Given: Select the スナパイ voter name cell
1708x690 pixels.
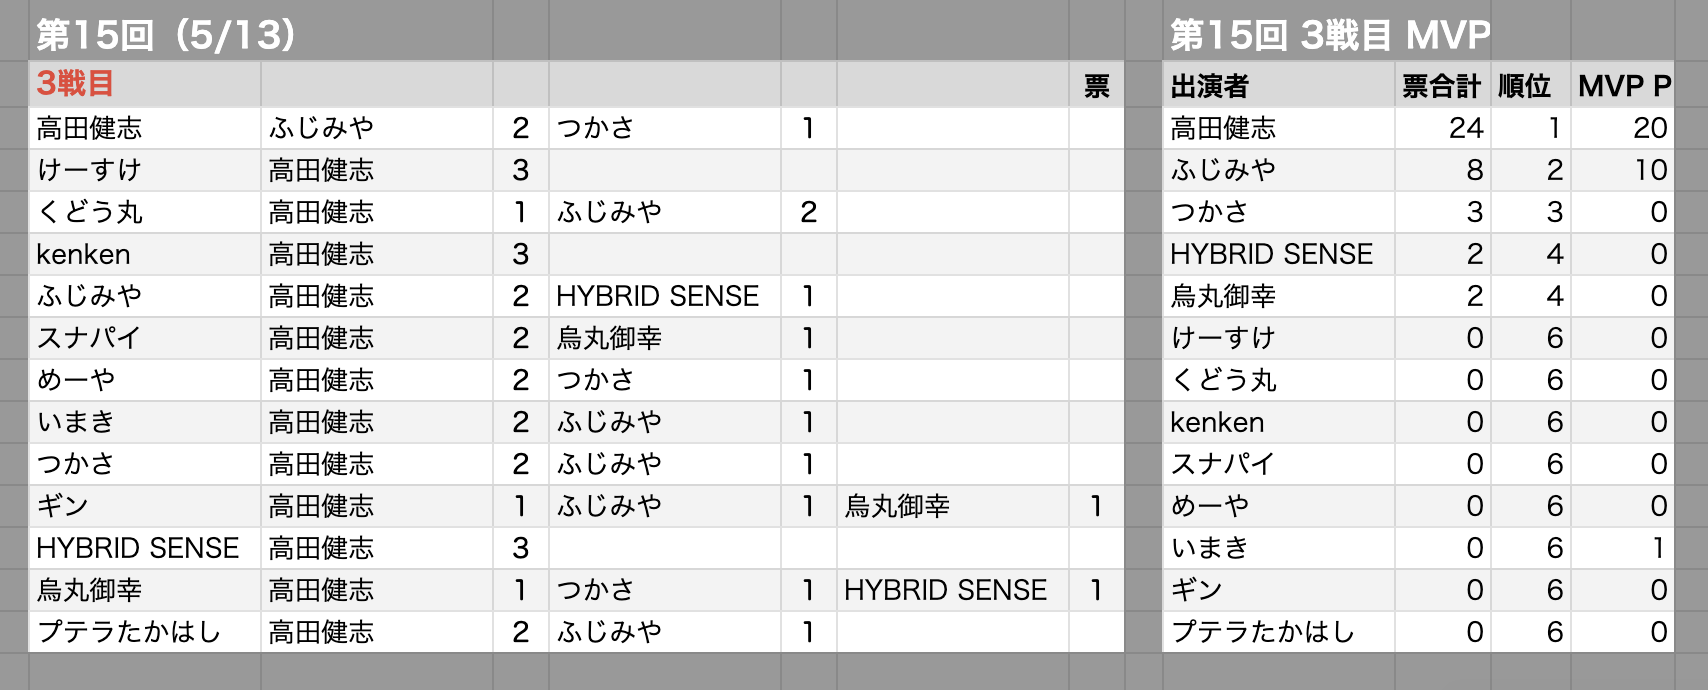Looking at the screenshot, I should click(145, 338).
